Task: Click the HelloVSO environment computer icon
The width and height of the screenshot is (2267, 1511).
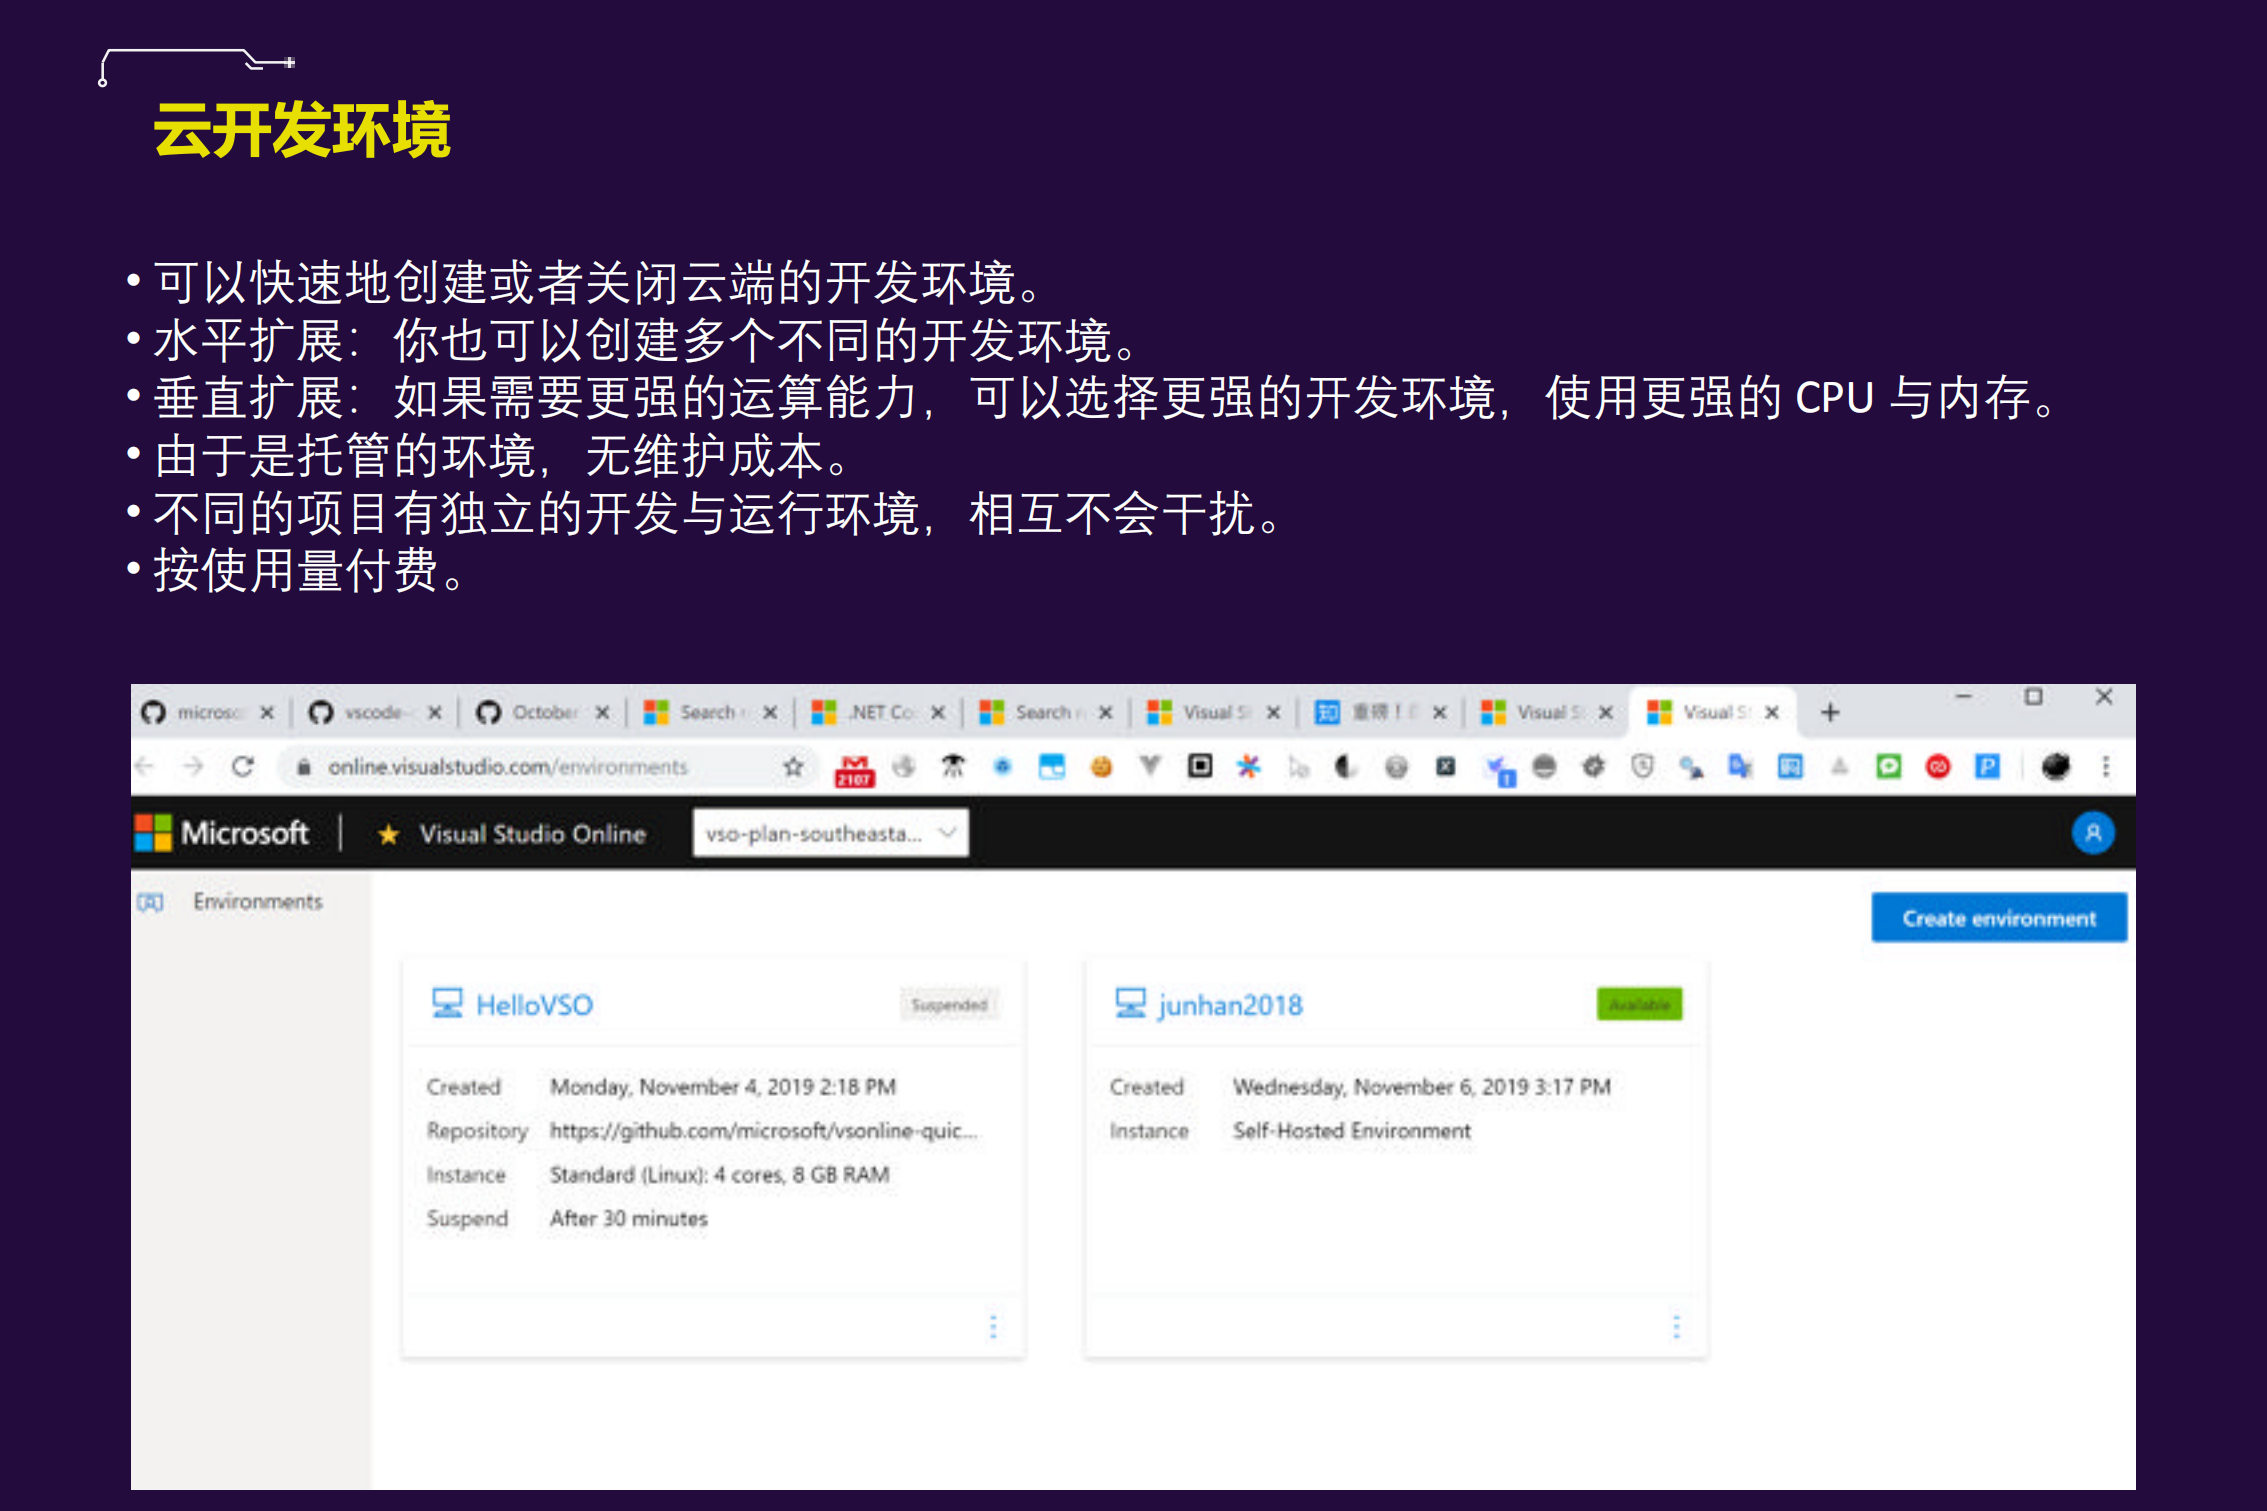Action: [x=447, y=1003]
